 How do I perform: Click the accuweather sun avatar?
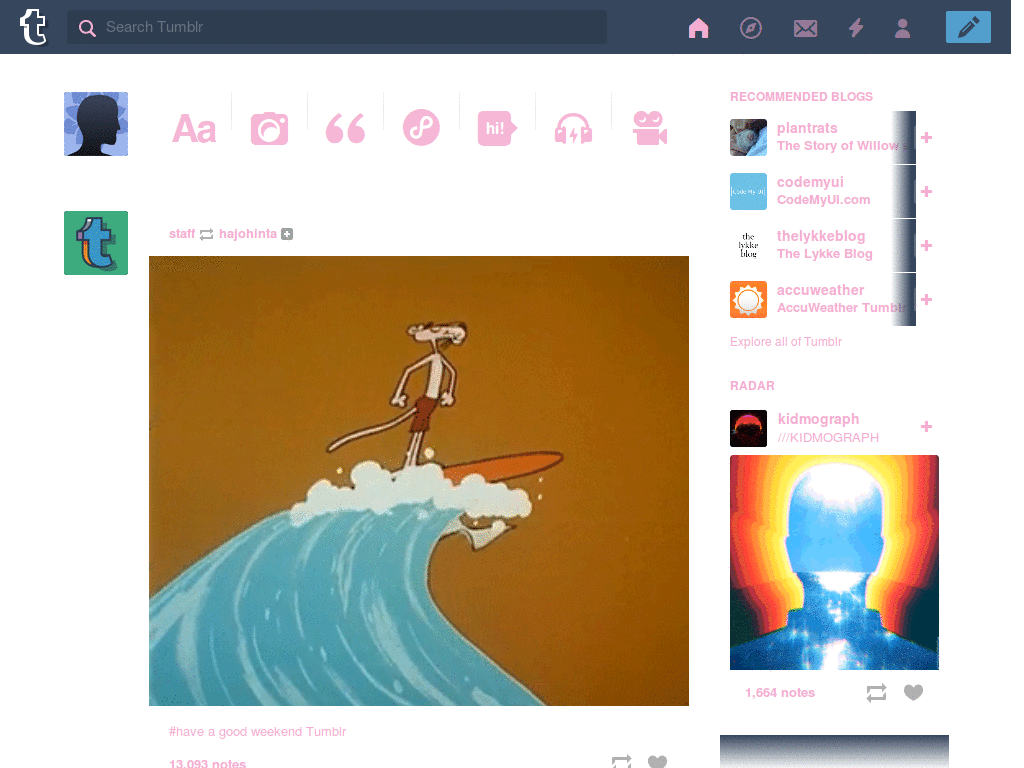[x=748, y=300]
